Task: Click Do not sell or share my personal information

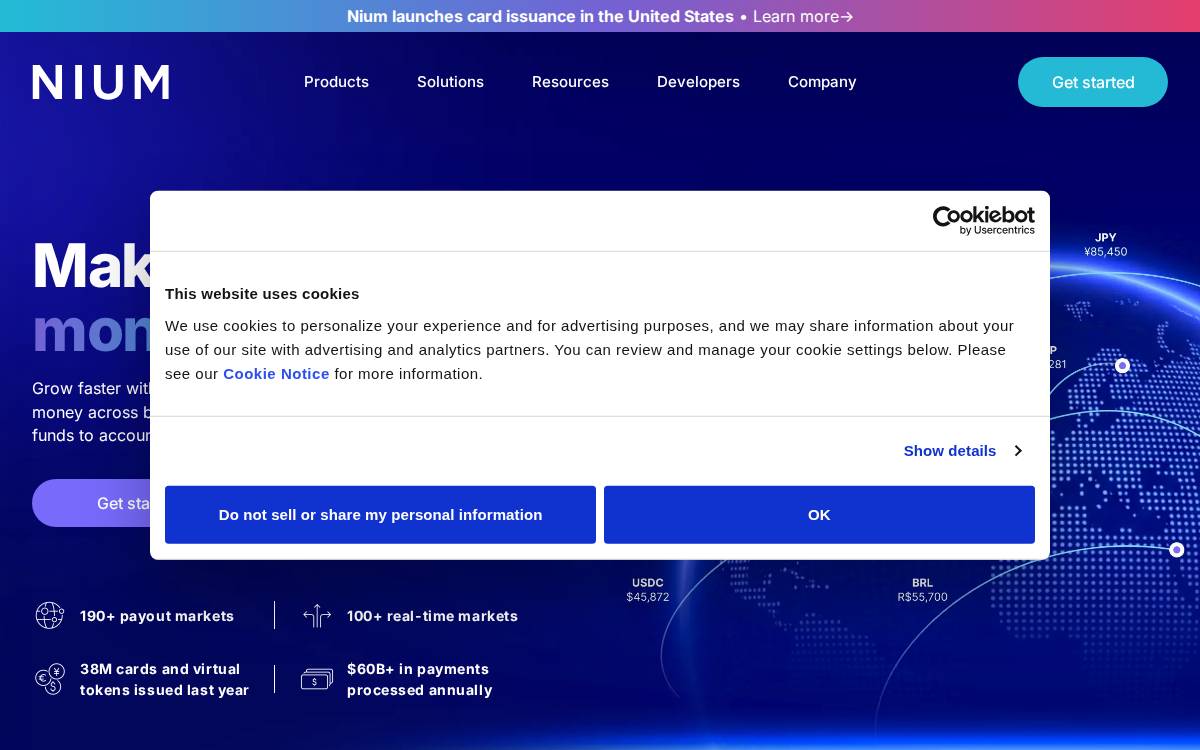Action: [x=380, y=515]
